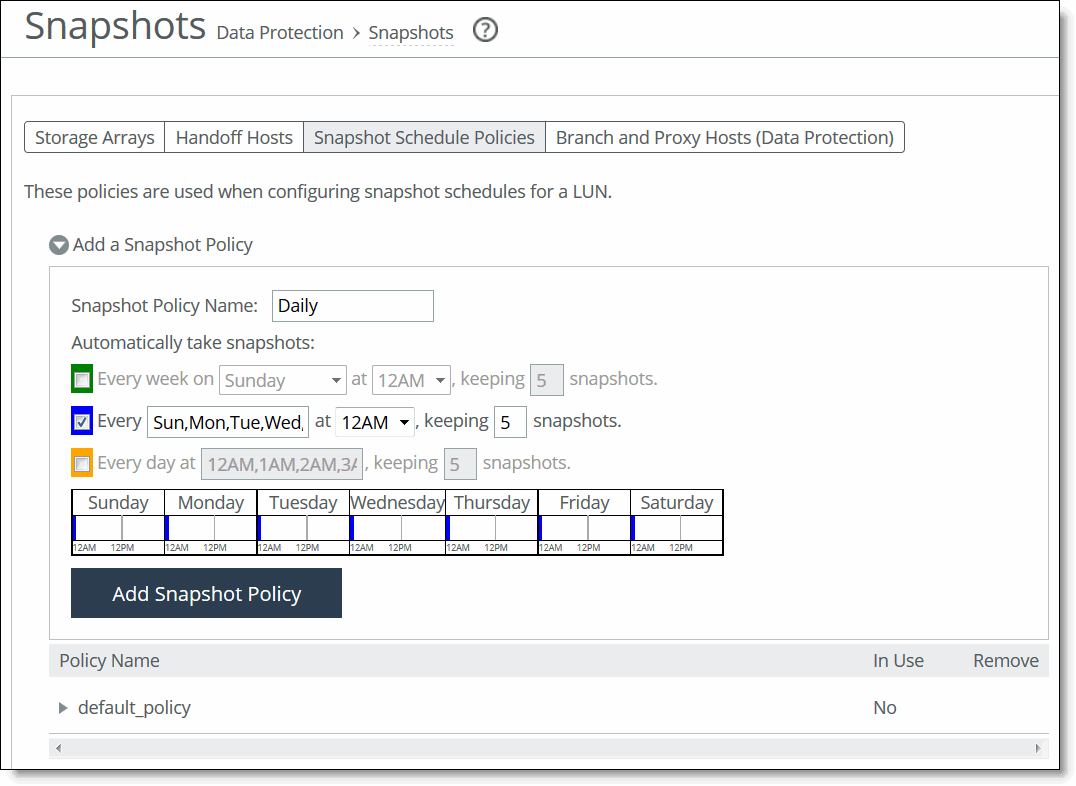Open the weekly snapshot day dropdown arrow
Image resolution: width=1076 pixels, height=786 pixels.
pos(336,380)
